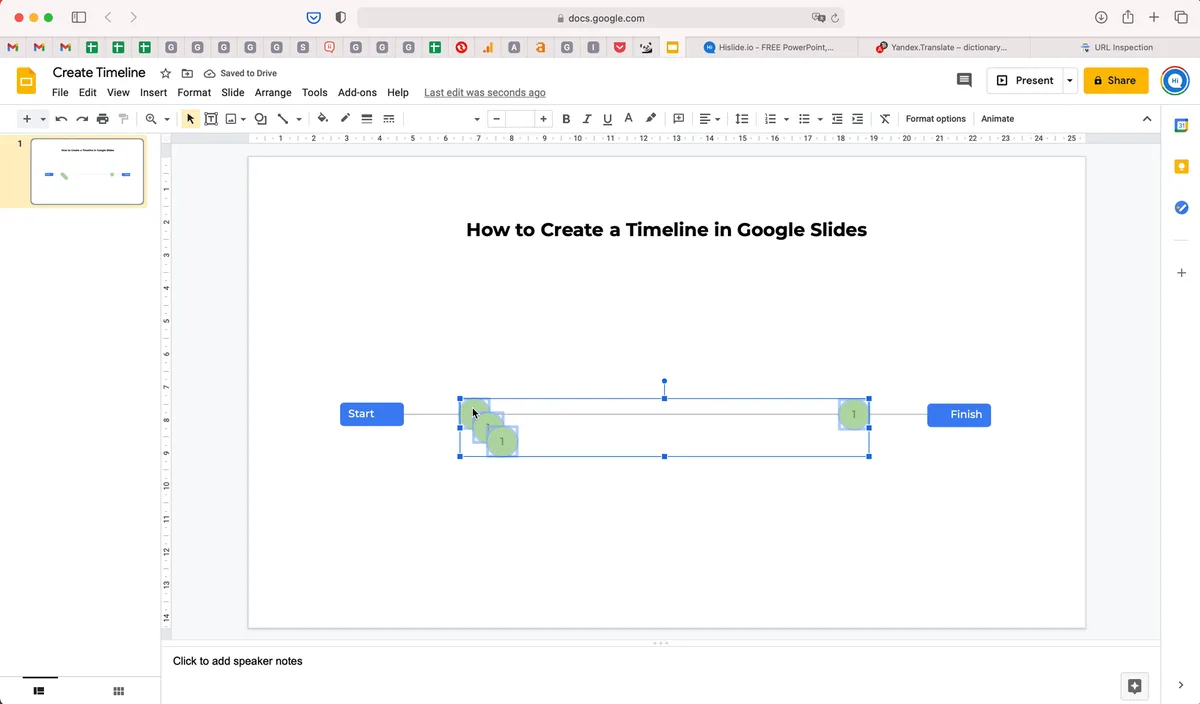Select the Text box tool
Viewport: 1200px width, 704px height.
pos(211,119)
